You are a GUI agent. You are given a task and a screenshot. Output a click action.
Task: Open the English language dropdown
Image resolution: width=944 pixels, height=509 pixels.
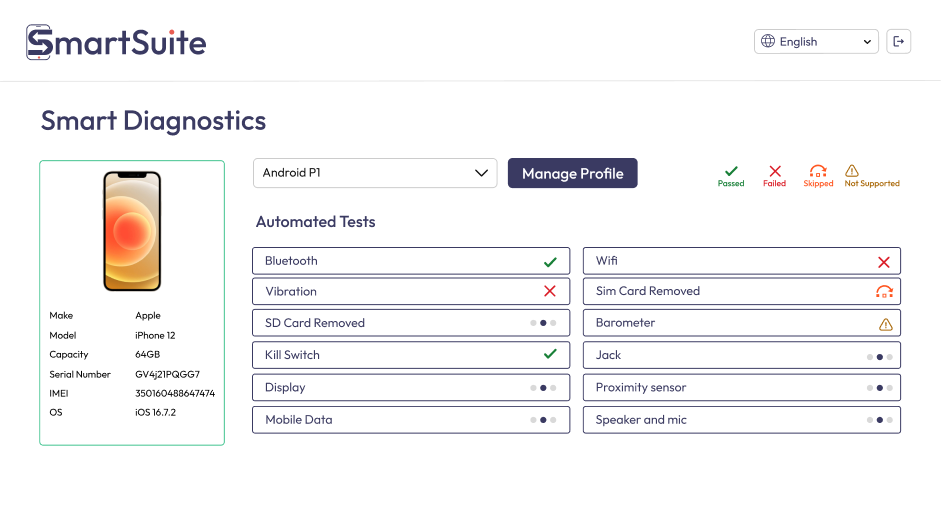click(816, 42)
